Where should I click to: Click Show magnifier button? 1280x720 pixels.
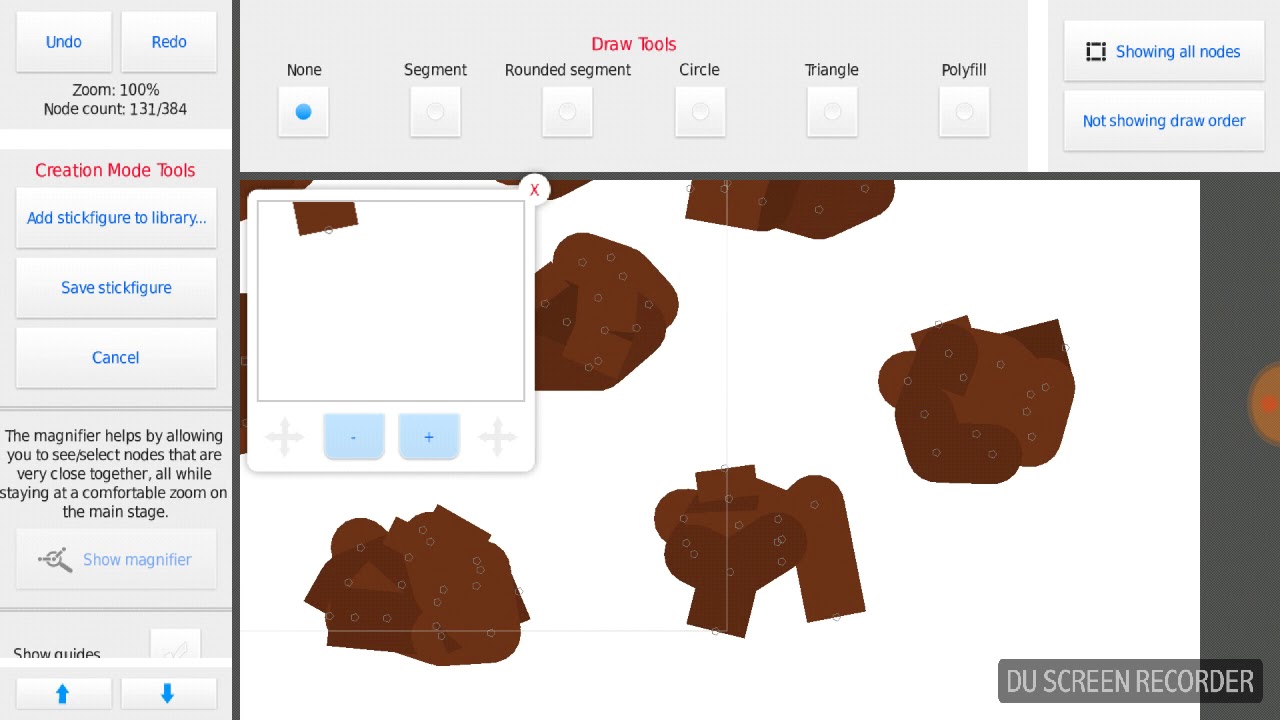tap(116, 560)
